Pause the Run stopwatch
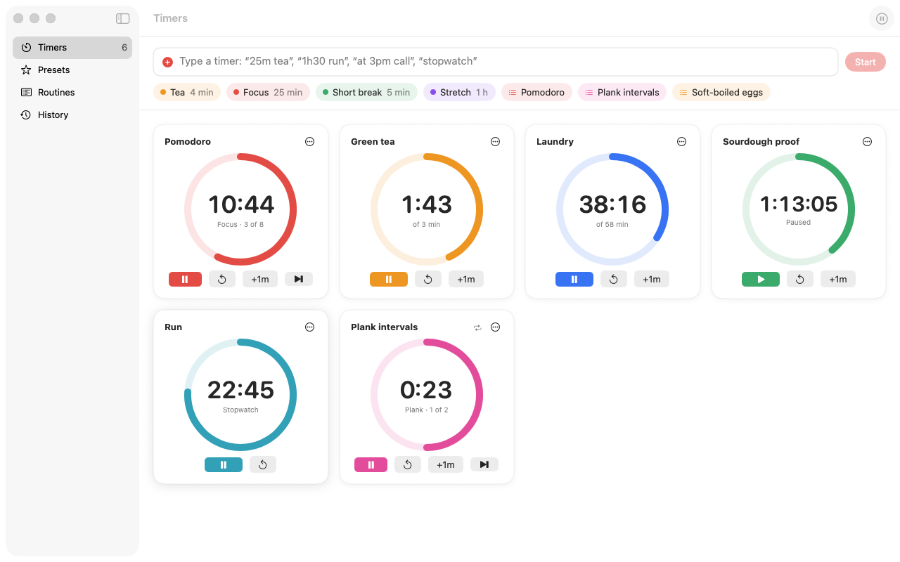This screenshot has height=562, width=900. [223, 465]
